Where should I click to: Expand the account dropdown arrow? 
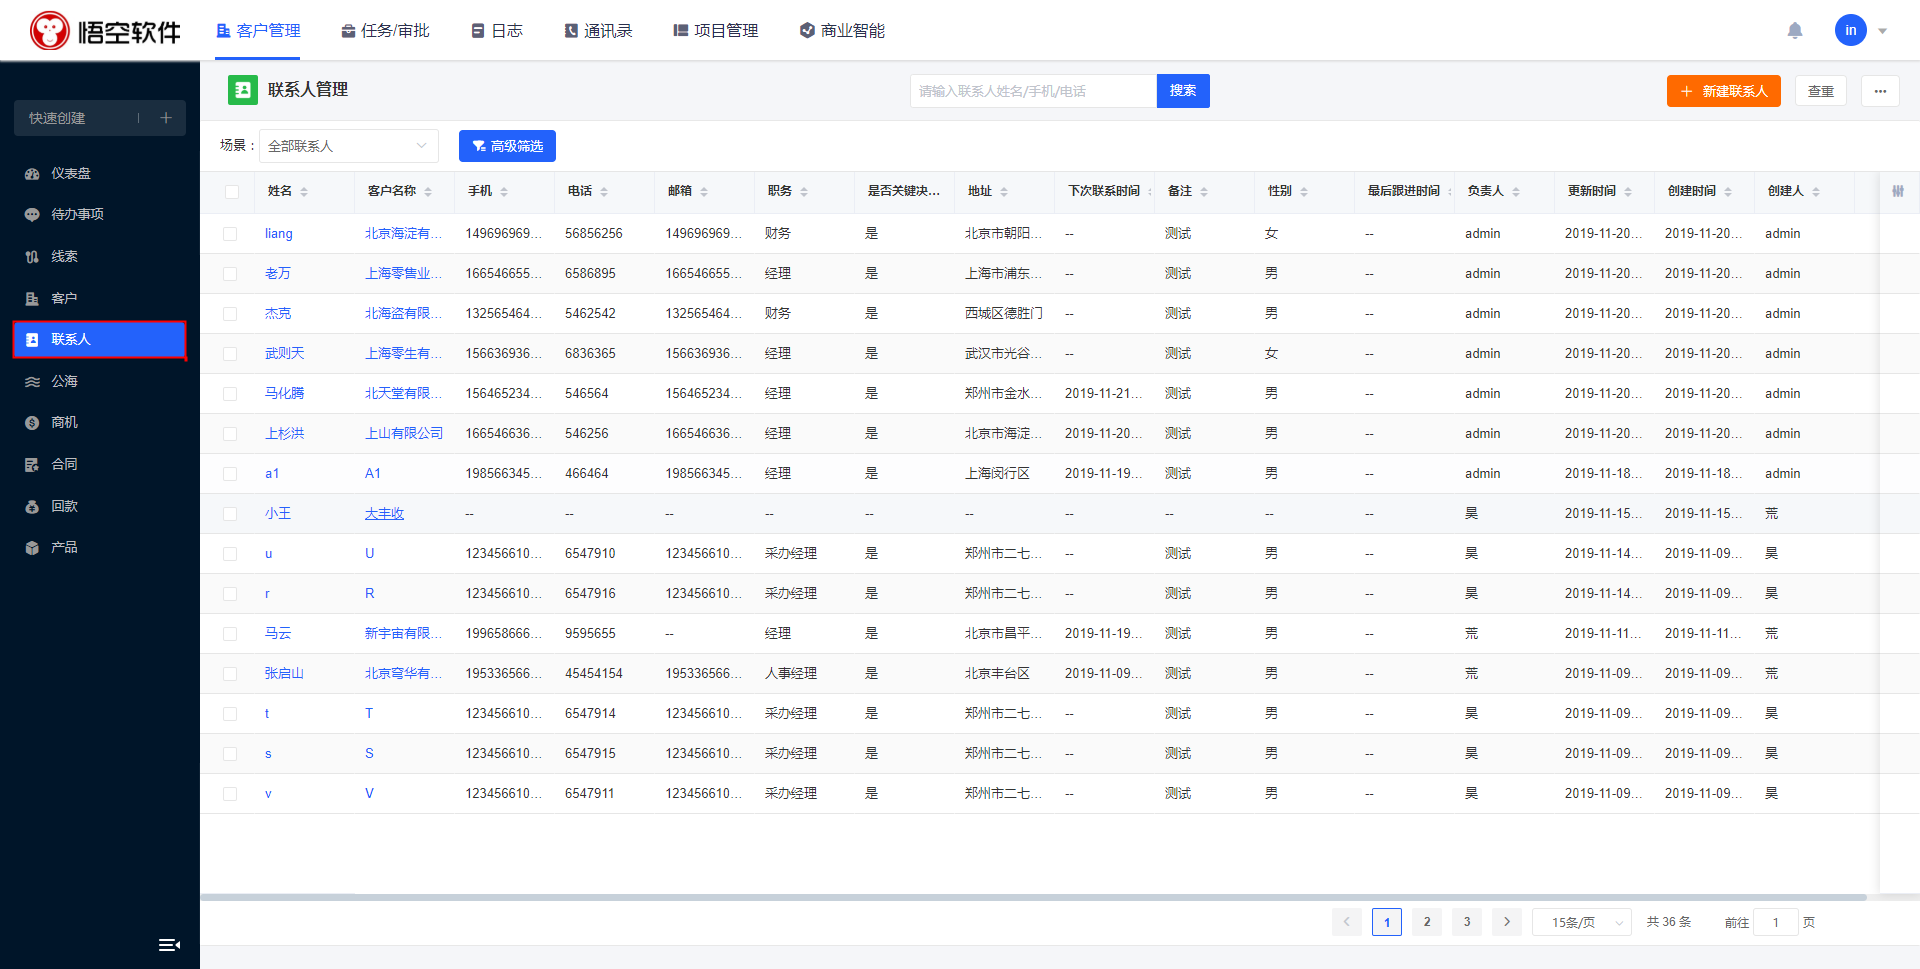coord(1882,31)
